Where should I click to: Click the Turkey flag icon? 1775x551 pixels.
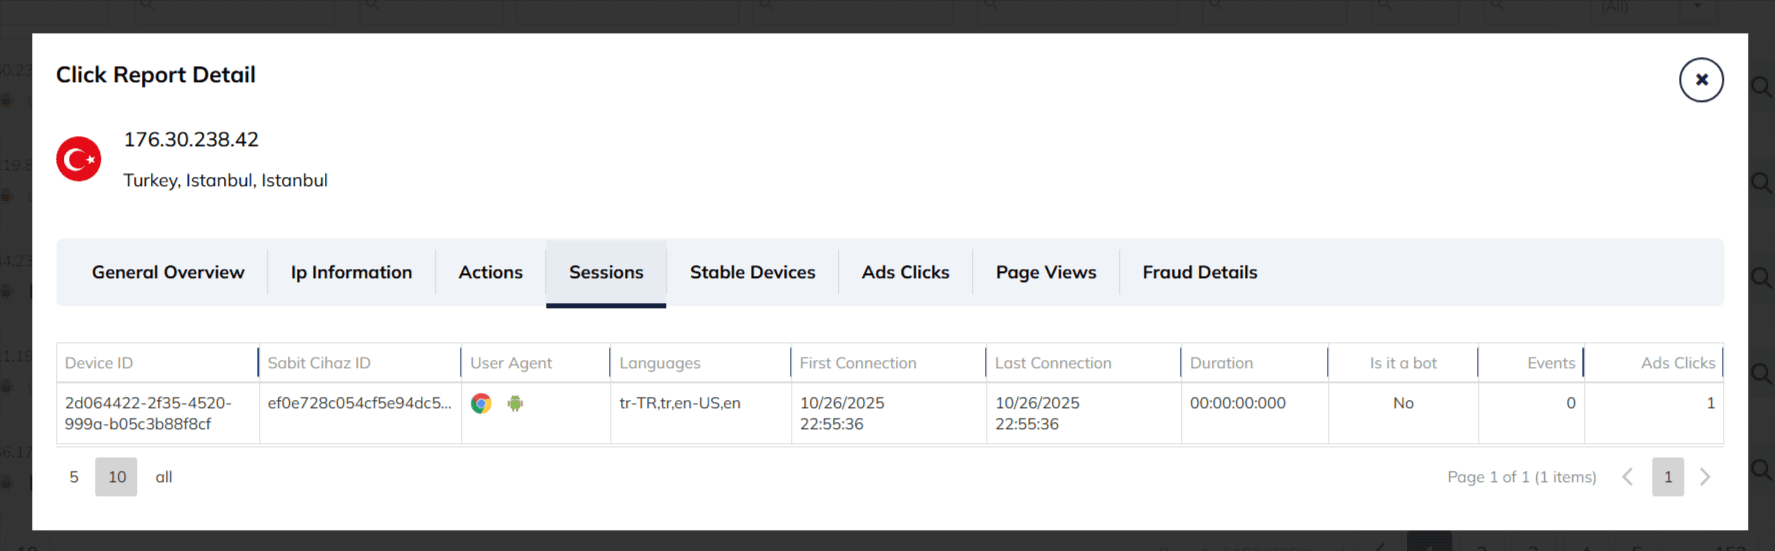(x=79, y=159)
